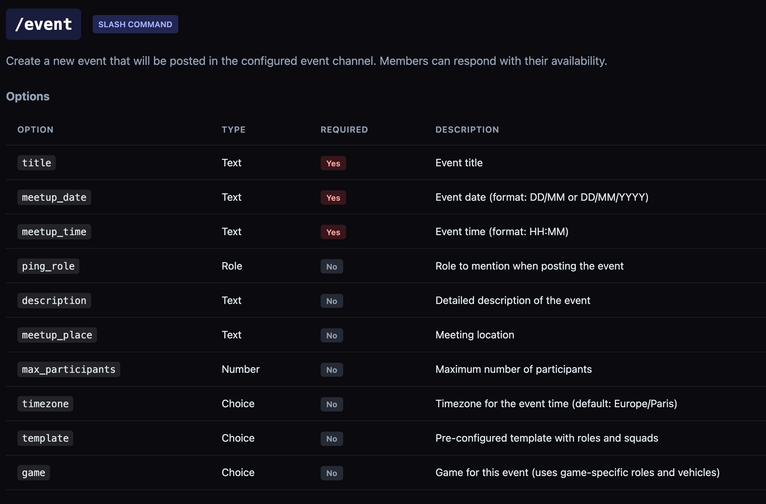Select the max_participants option tag
The height and width of the screenshot is (504, 766).
coord(69,370)
